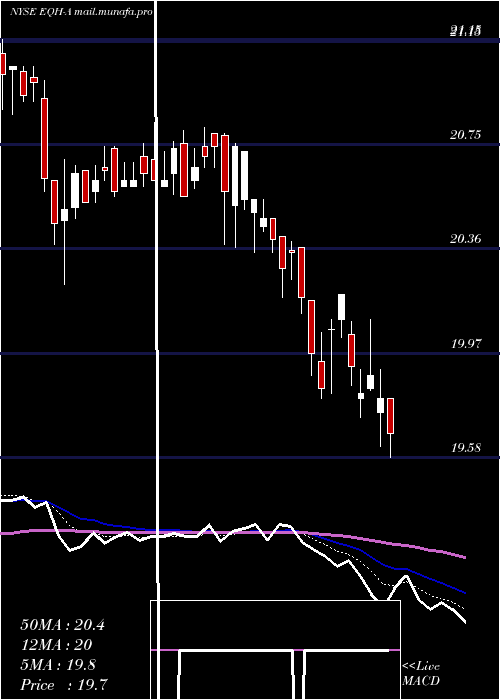Viewport: 500px width, 700px height.
Task: Select the 20.36 price level label
Action: [x=466, y=239]
